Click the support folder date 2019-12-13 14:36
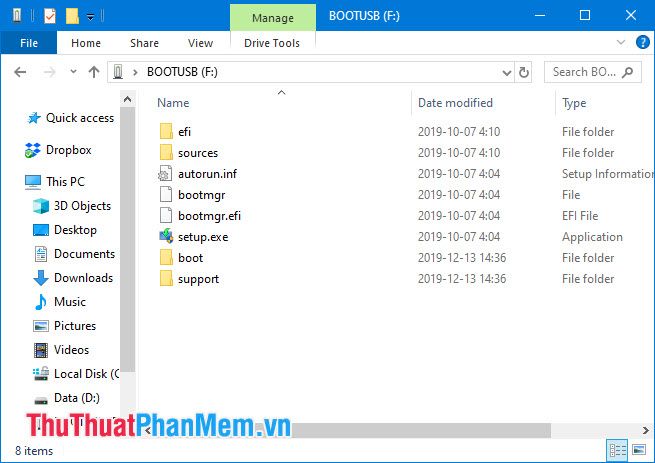 [x=462, y=279]
